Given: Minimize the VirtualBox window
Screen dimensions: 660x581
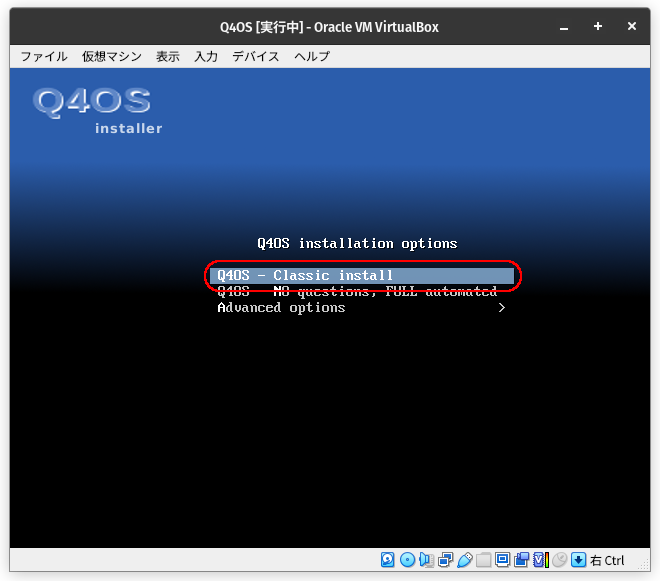Looking at the screenshot, I should (564, 27).
